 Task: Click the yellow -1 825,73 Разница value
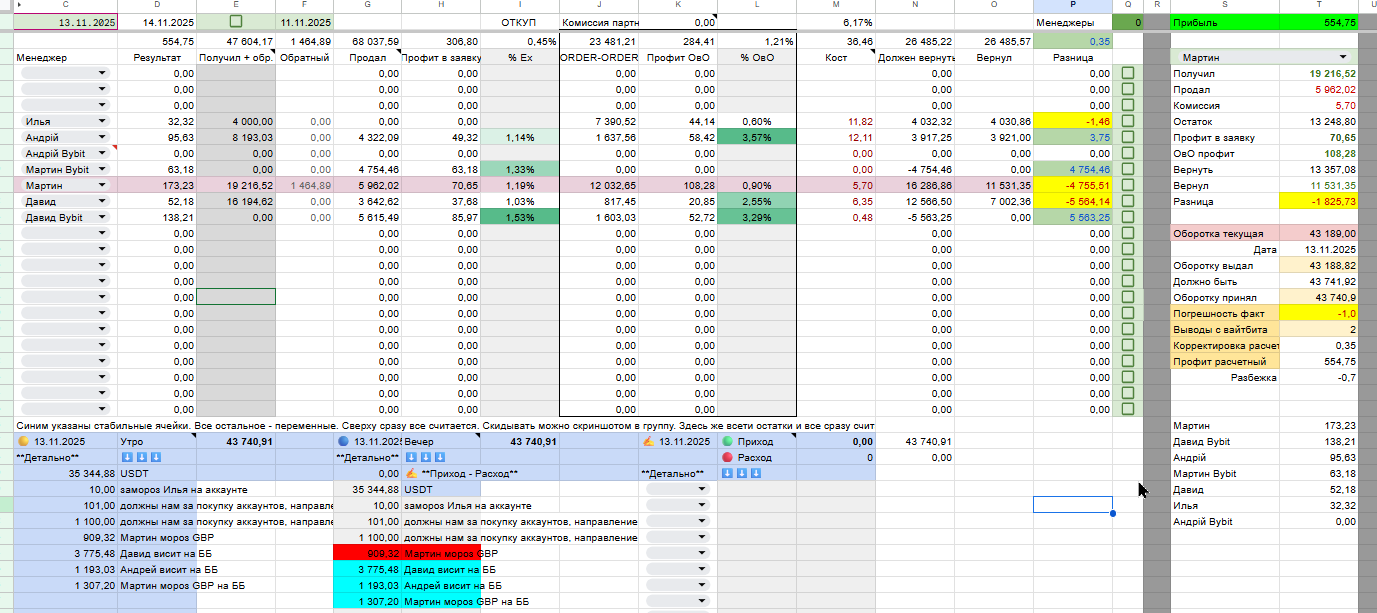(1318, 201)
